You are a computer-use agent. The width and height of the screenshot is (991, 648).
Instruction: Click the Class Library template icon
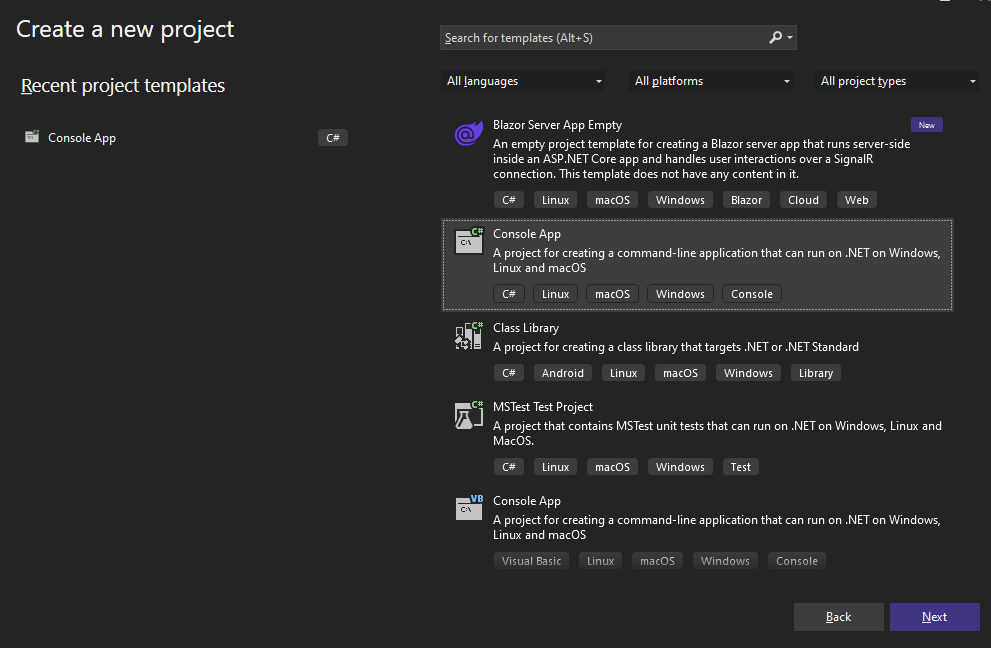click(468, 336)
